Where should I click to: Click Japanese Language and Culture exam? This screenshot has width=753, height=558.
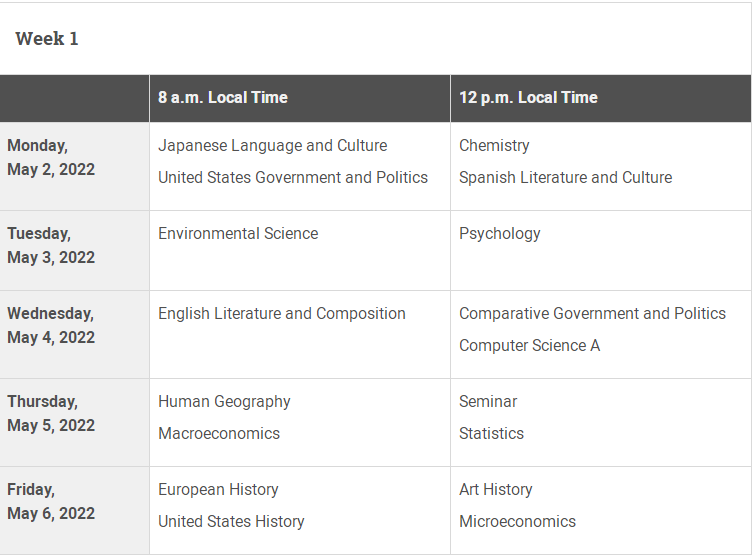click(x=272, y=146)
